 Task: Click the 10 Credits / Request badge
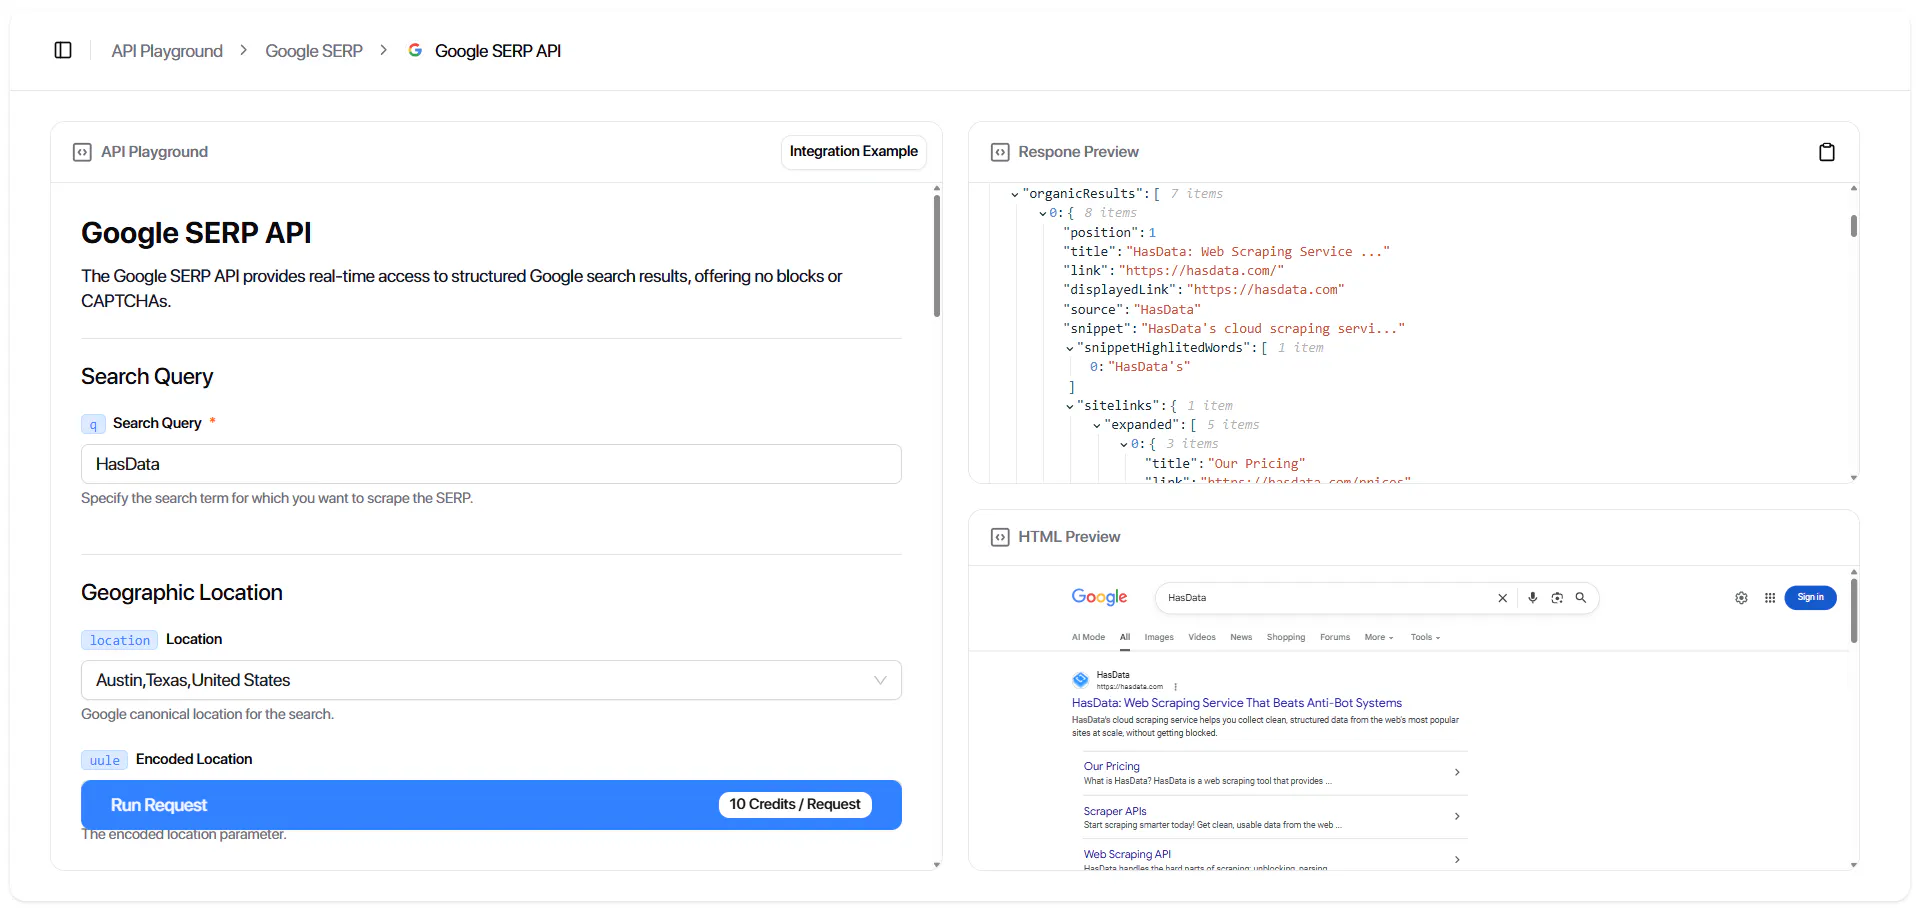coord(795,805)
